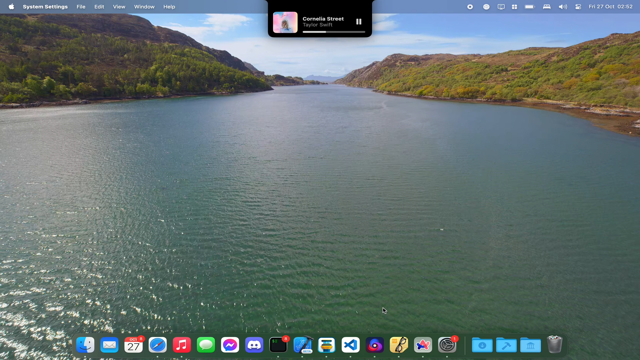Screen dimensions: 640x360
Task: Click the four-square grid menu bar icon
Action: pos(514,7)
